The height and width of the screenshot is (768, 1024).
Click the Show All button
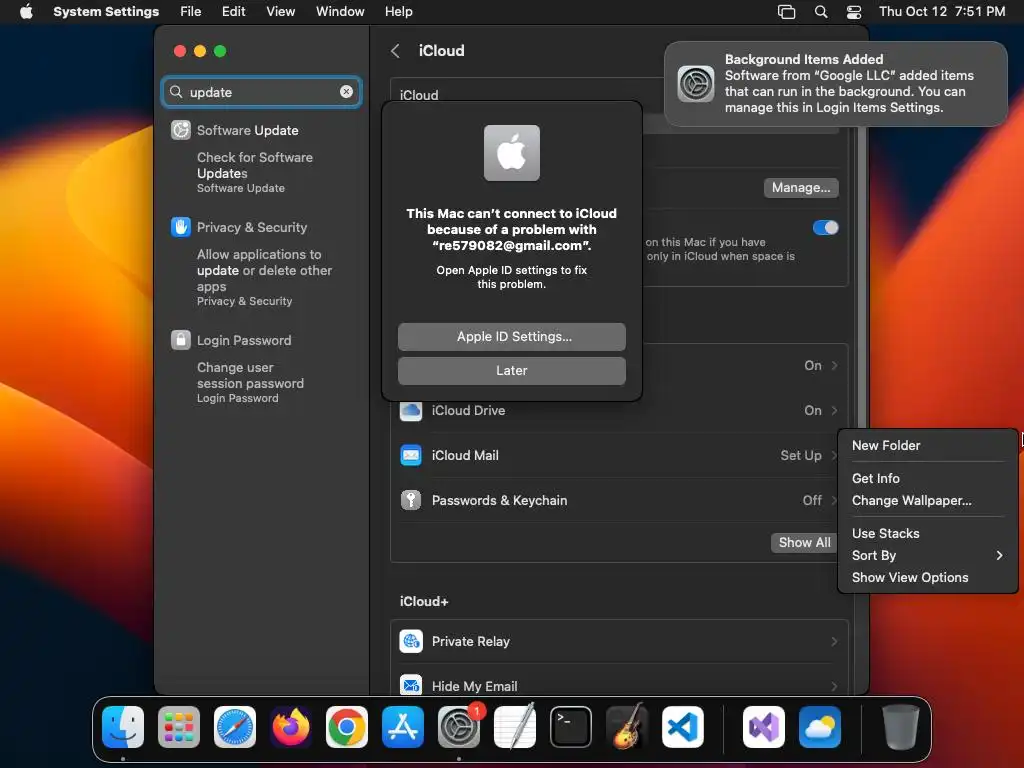804,542
